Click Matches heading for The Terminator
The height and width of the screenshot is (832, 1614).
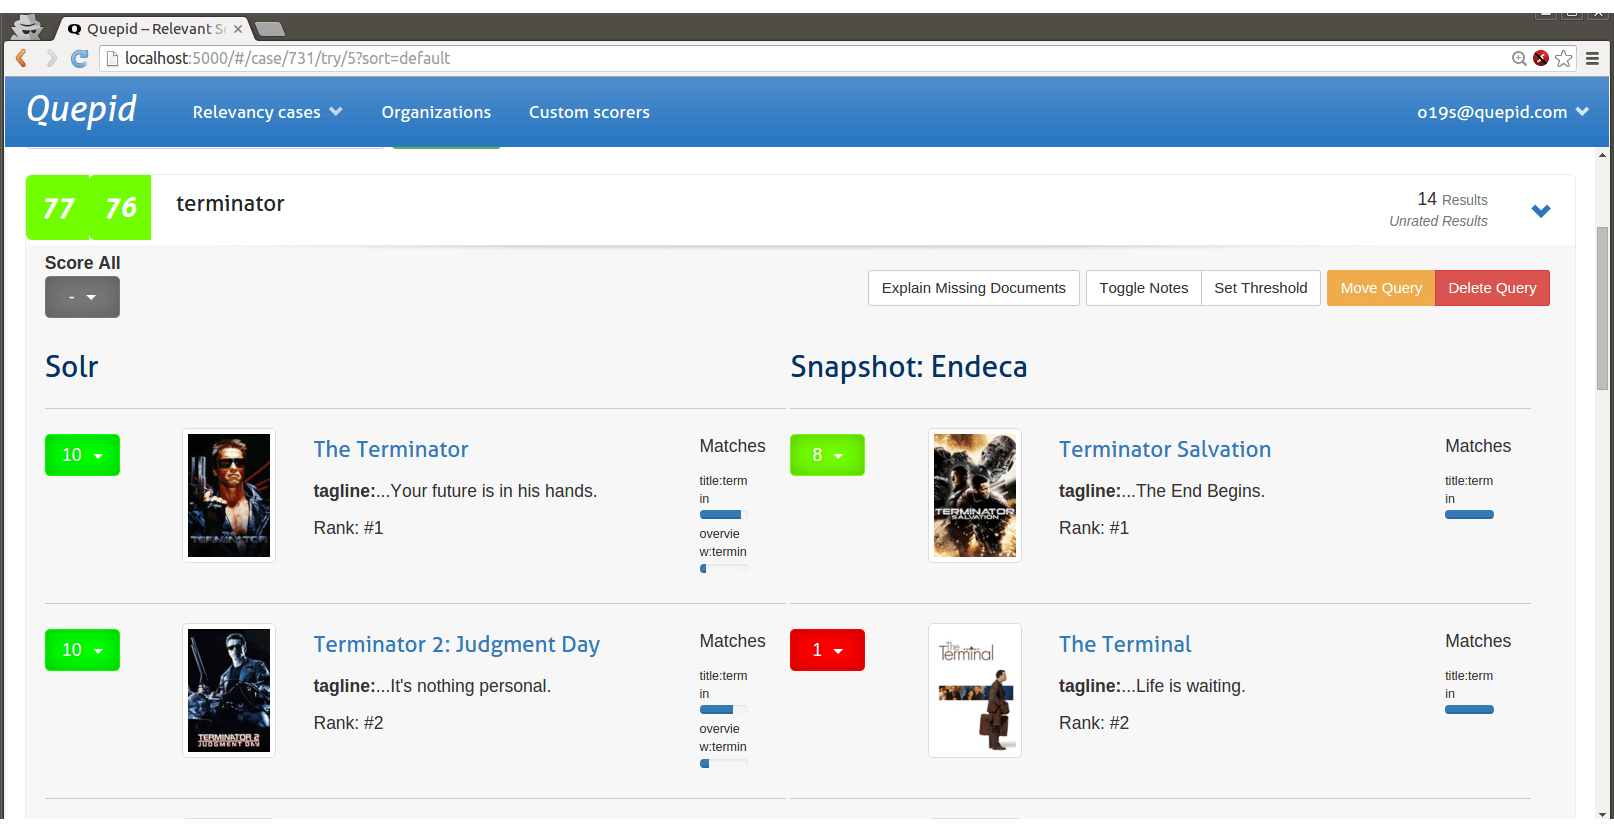732,446
